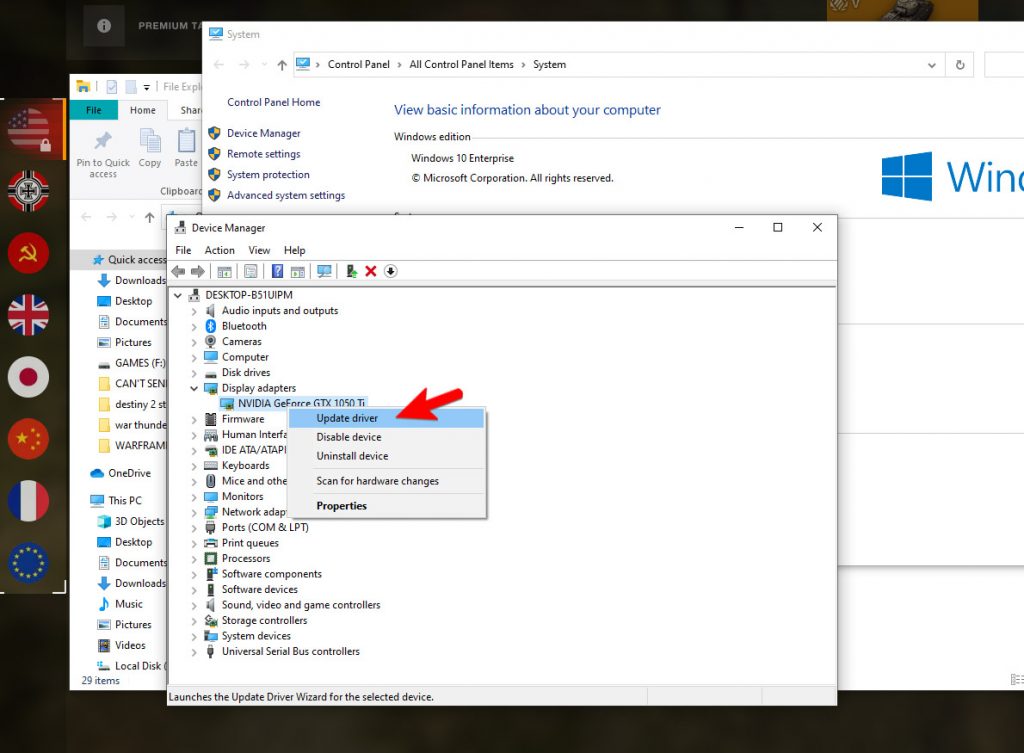Viewport: 1024px width, 753px height.
Task: Collapse the Display adapters node
Action: (x=194, y=388)
